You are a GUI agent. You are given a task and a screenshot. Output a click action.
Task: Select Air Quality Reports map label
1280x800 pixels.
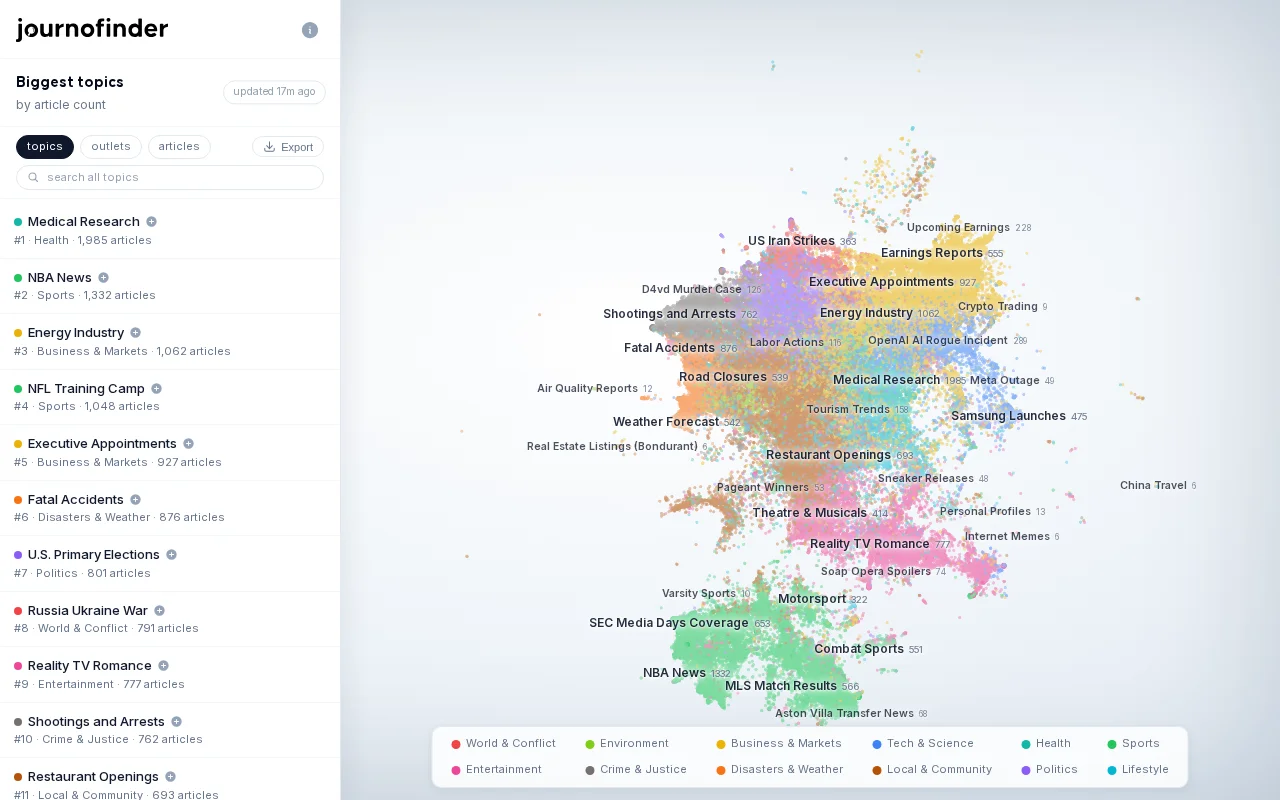587,388
